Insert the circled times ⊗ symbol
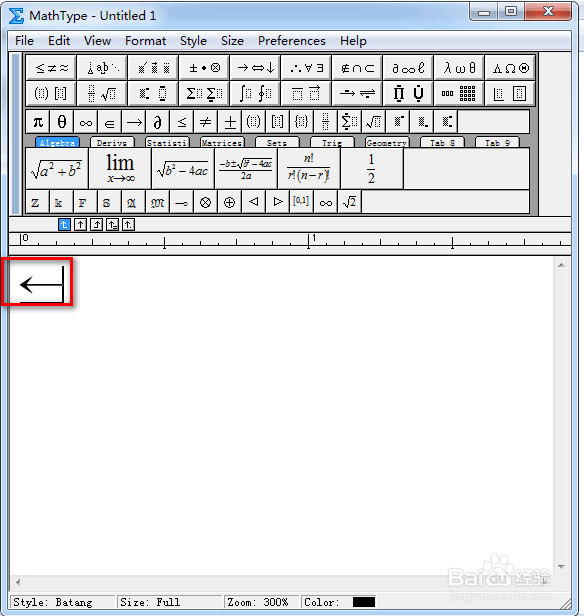Viewport: 584px width, 616px height. [x=205, y=202]
